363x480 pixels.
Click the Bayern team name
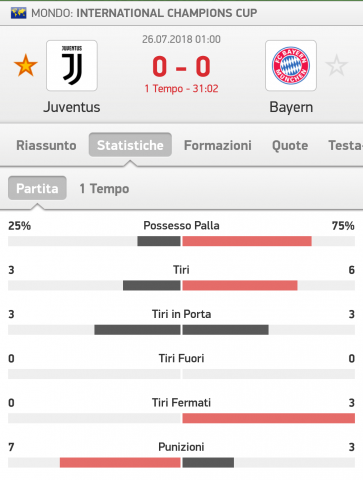(x=291, y=108)
